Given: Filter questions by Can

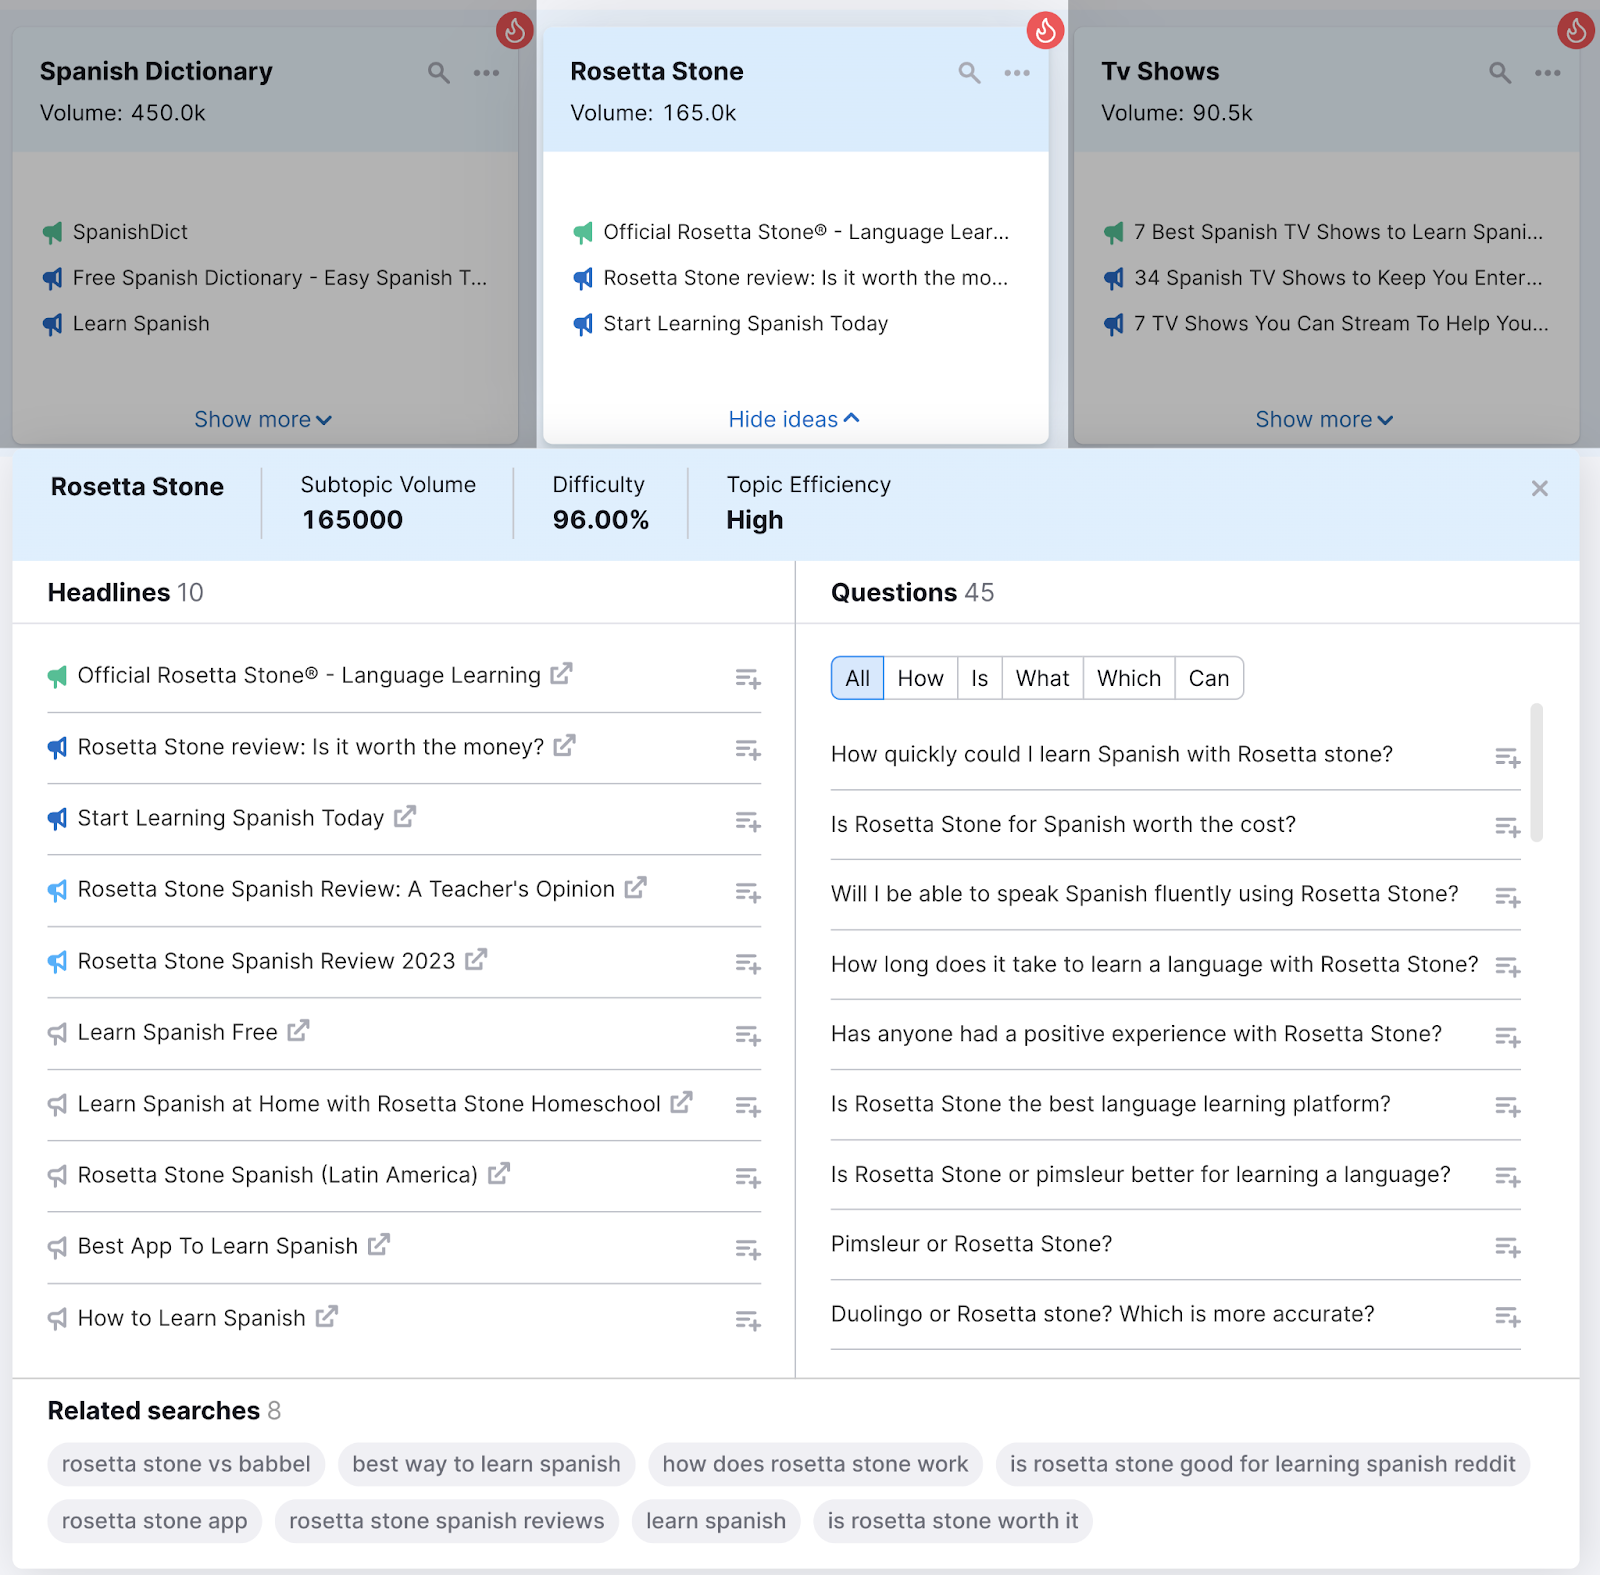Looking at the screenshot, I should point(1209,678).
